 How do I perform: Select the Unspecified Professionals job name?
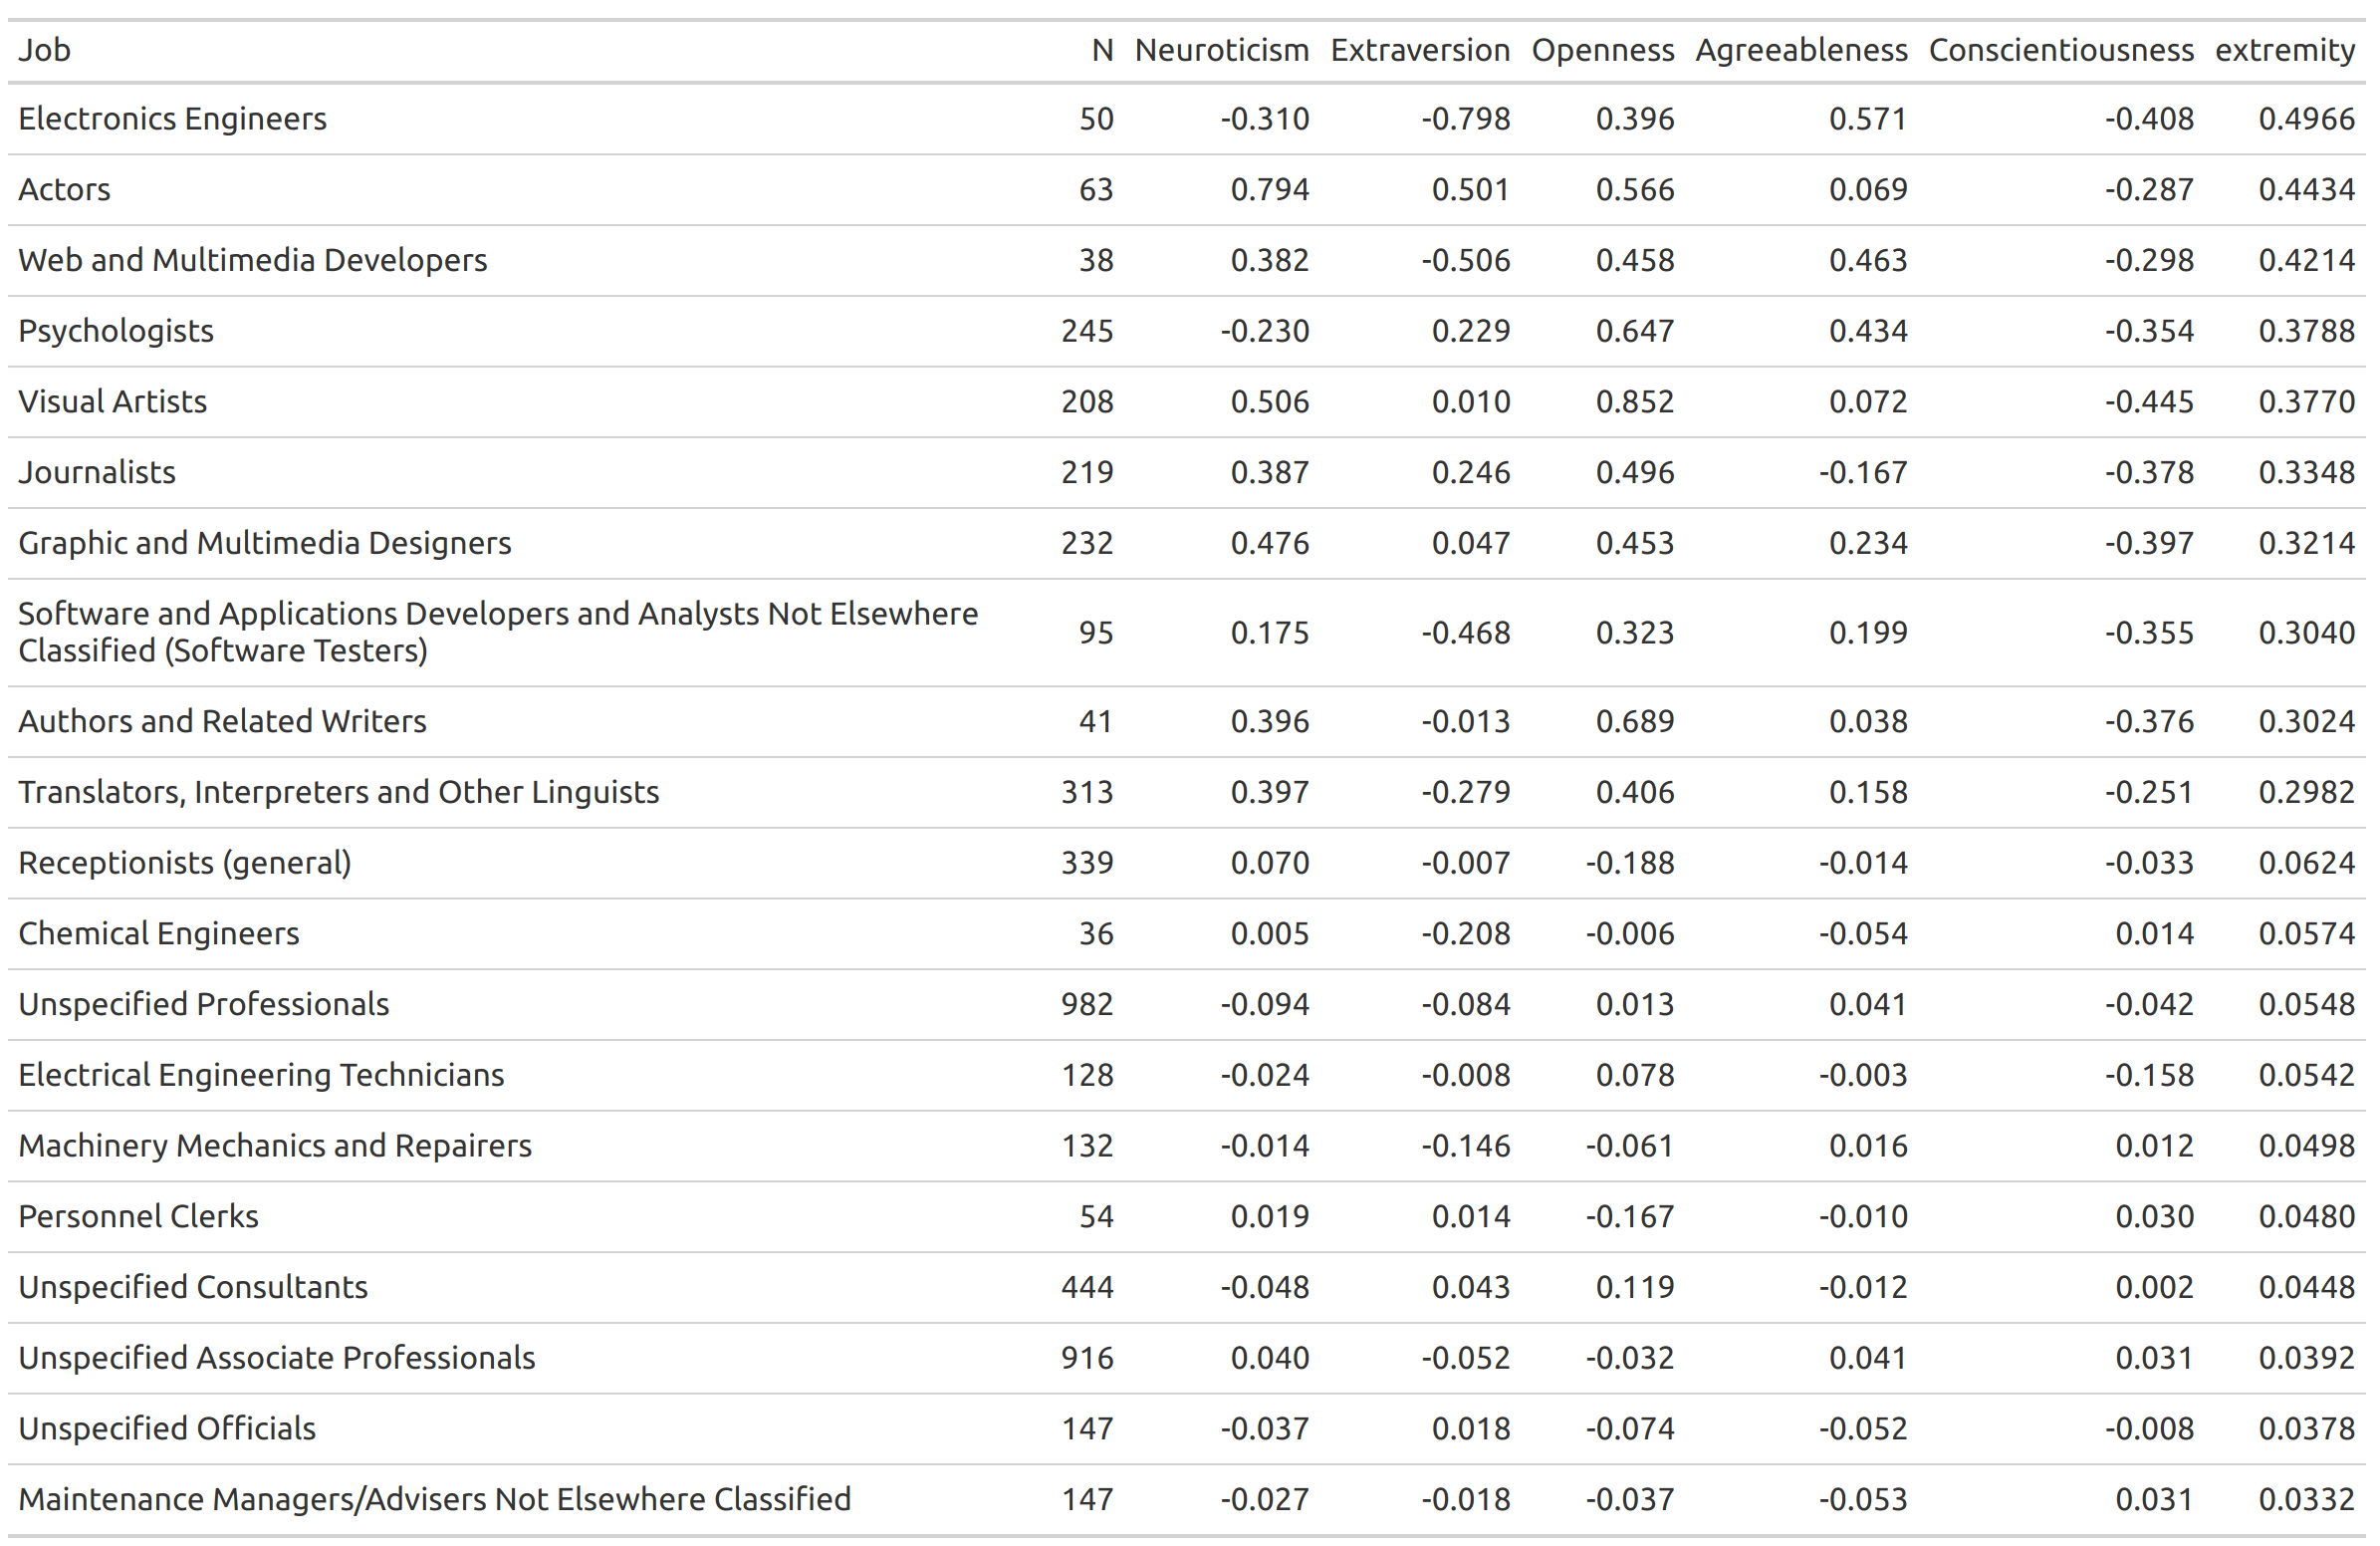click(x=203, y=1004)
